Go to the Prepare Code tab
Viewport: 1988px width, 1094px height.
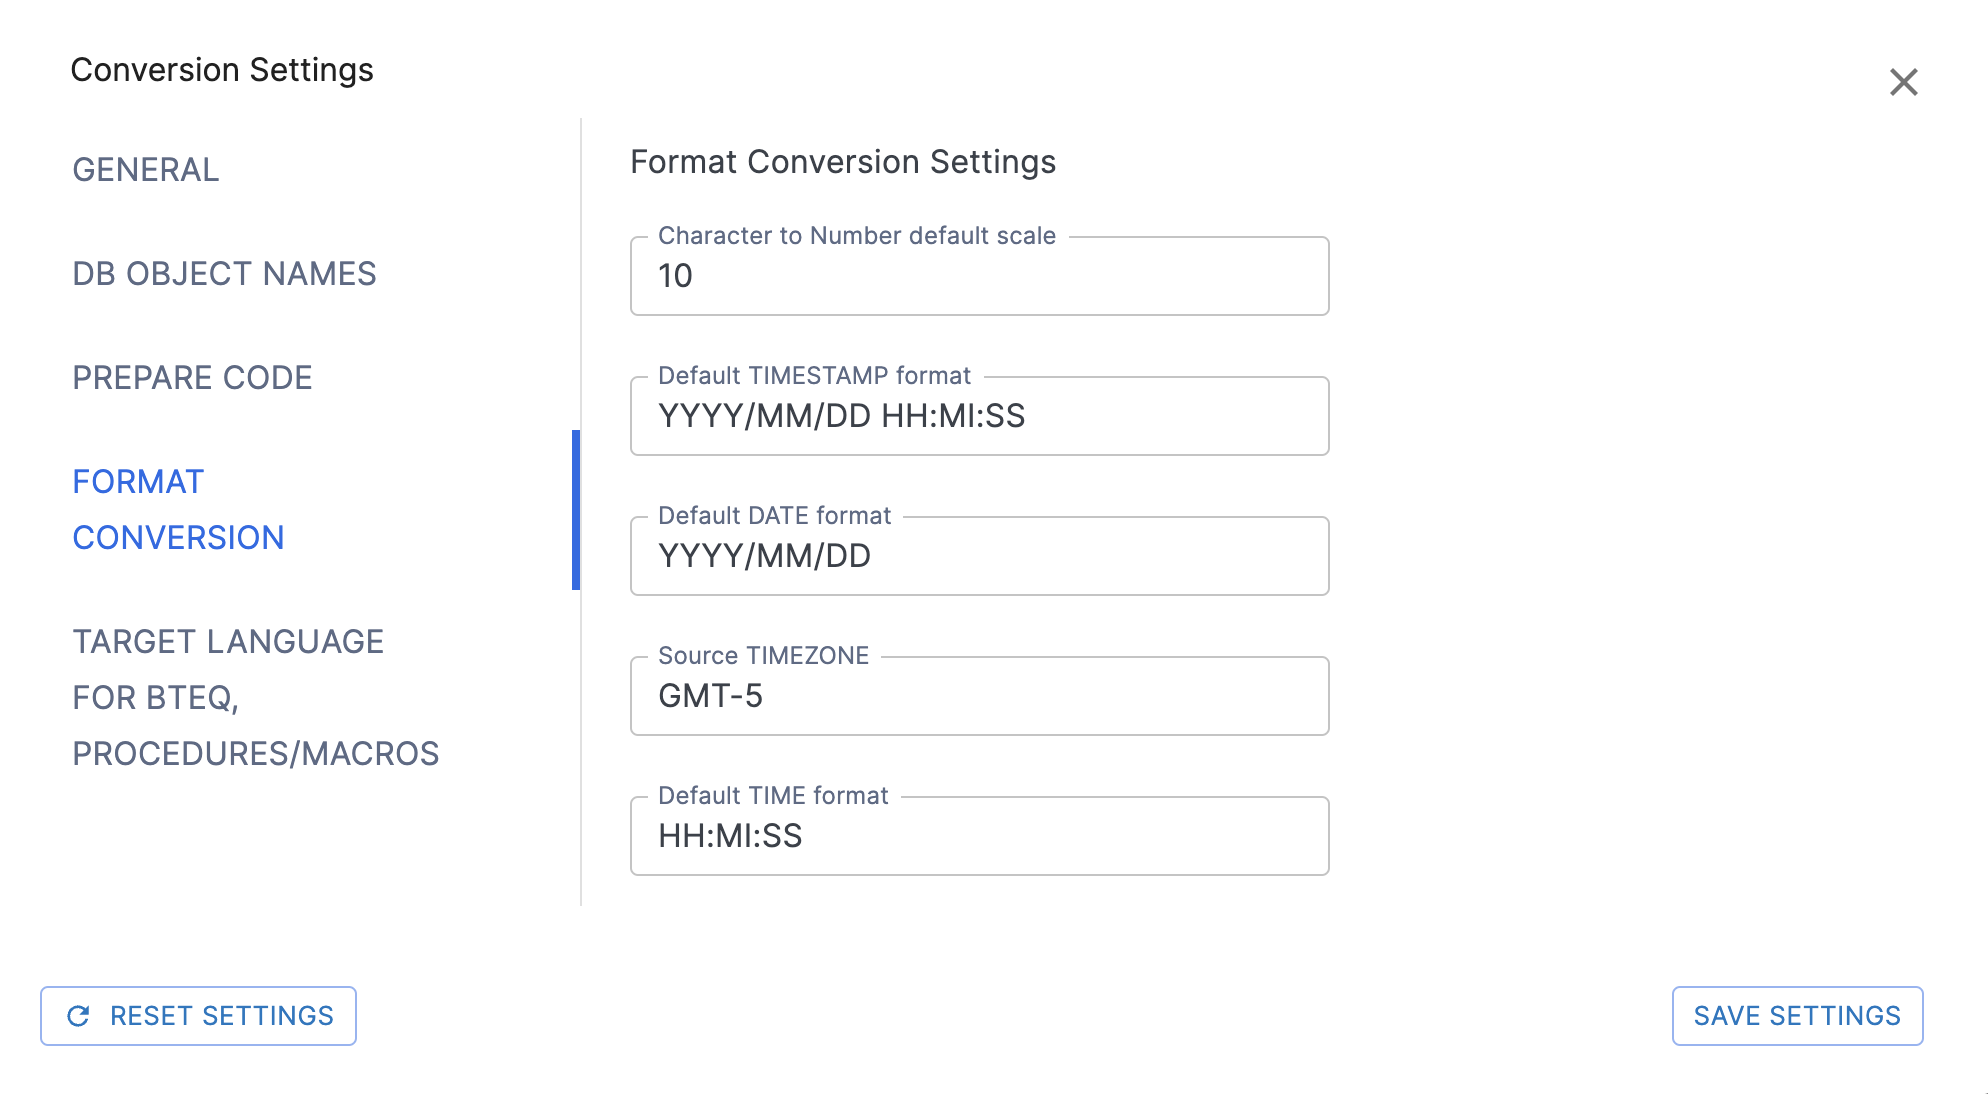click(192, 378)
